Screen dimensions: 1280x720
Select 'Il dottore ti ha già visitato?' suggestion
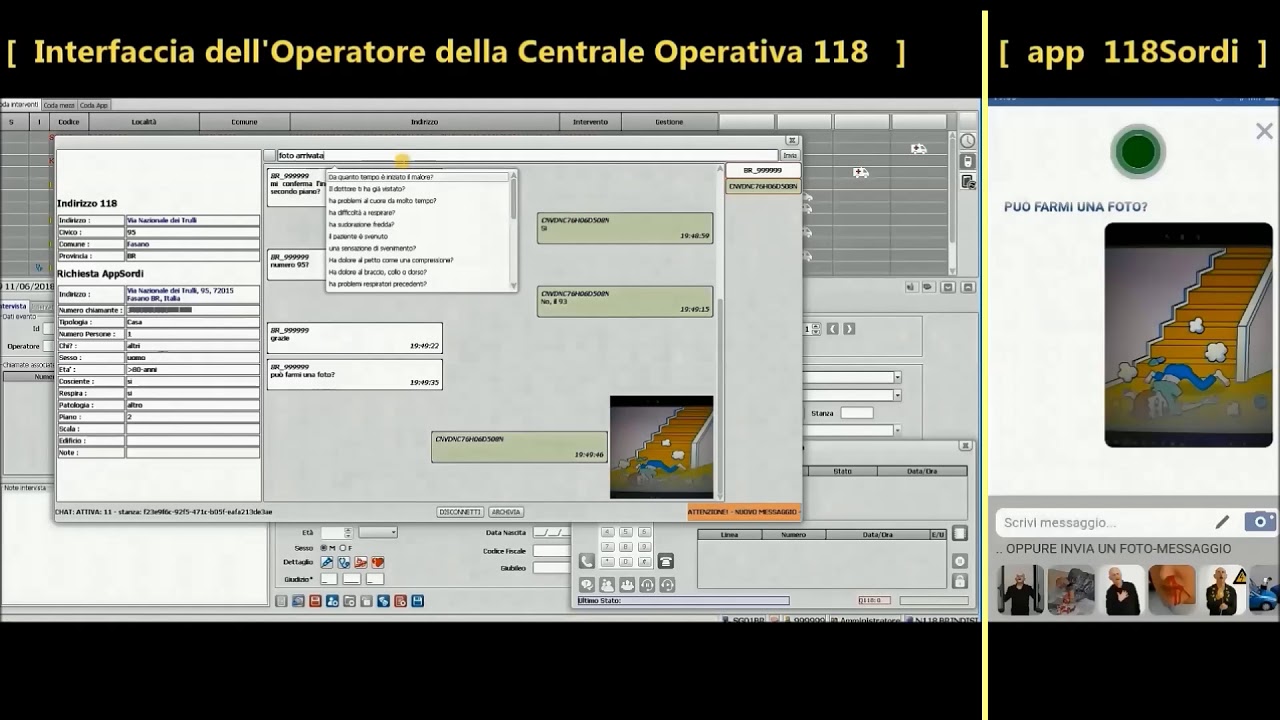pyautogui.click(x=366, y=189)
